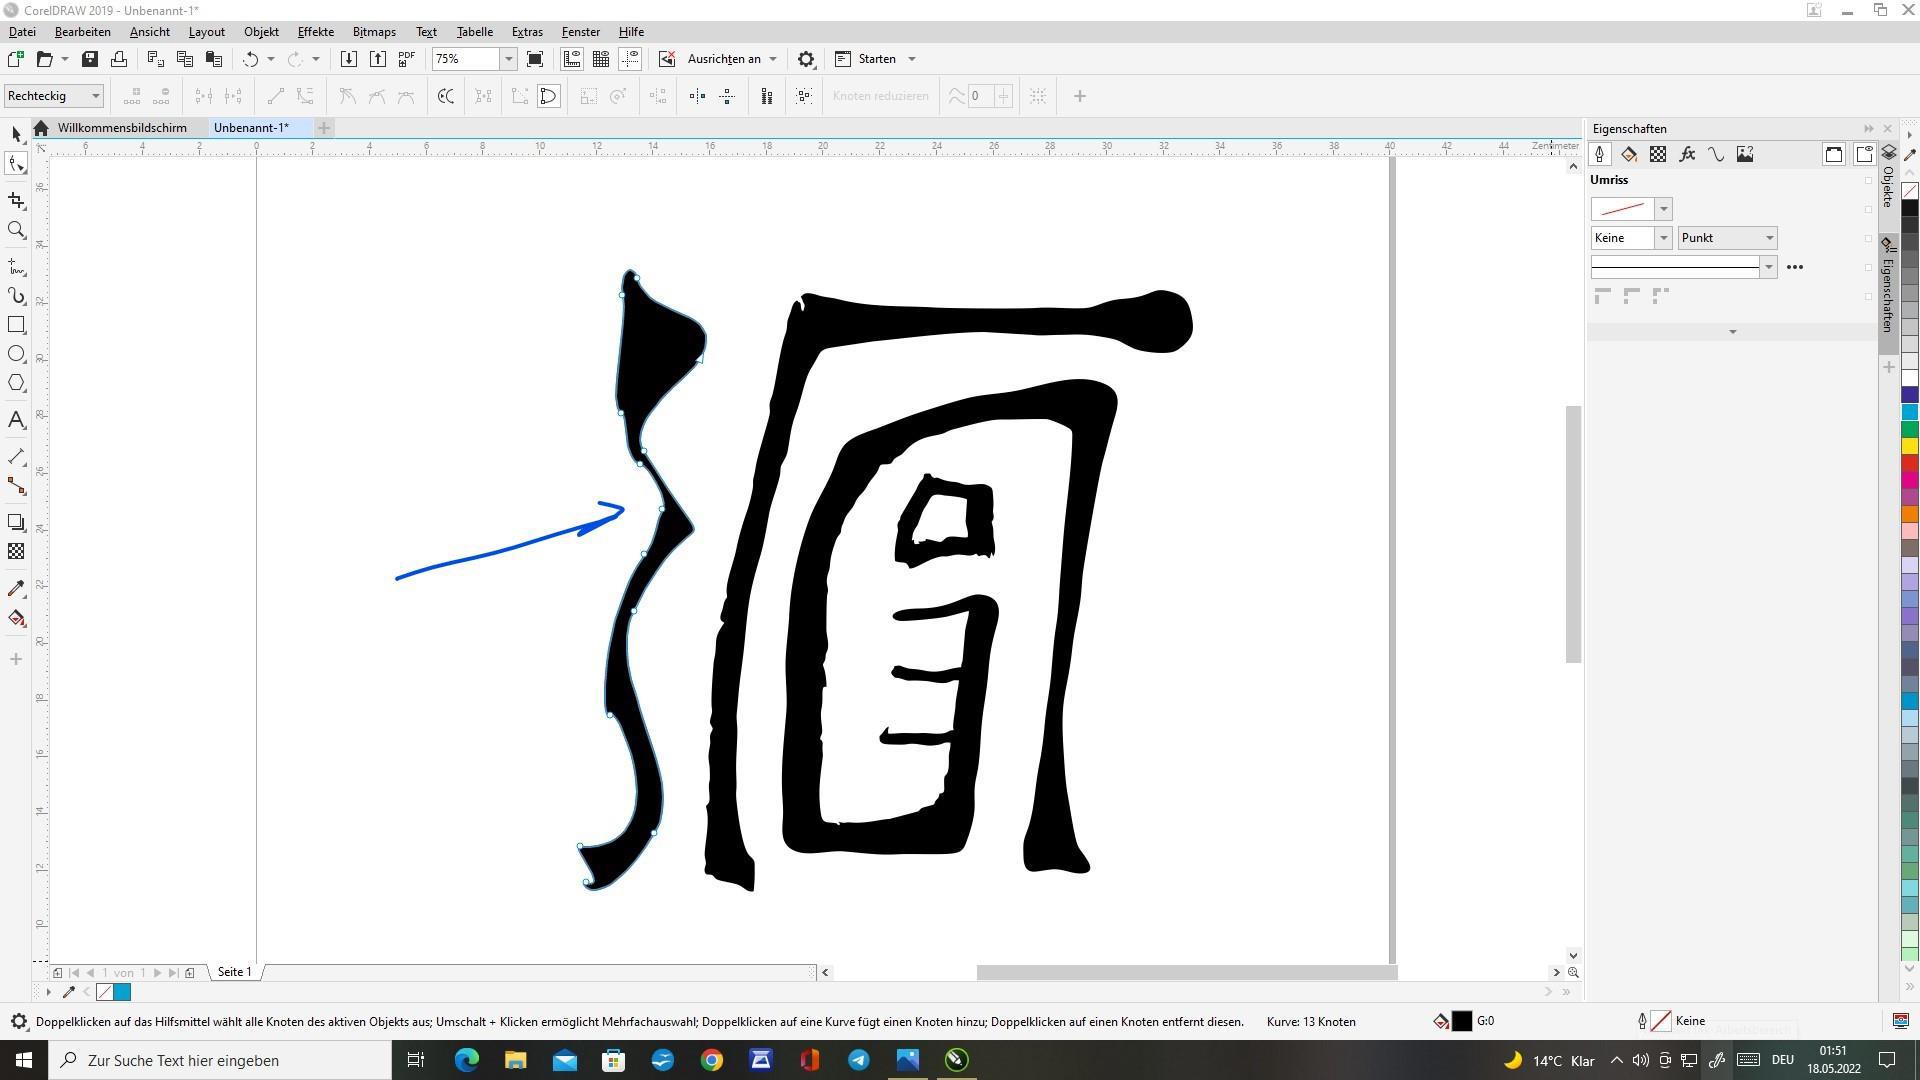Choose the Ellipse tool

[x=16, y=354]
